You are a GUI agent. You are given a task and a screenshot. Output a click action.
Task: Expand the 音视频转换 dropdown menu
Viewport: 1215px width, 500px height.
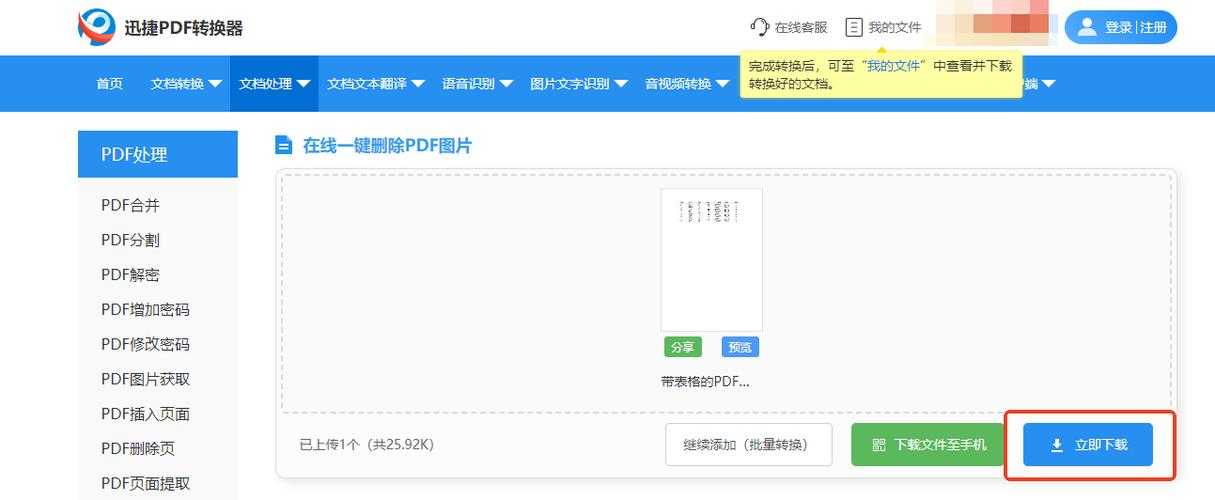[x=687, y=84]
